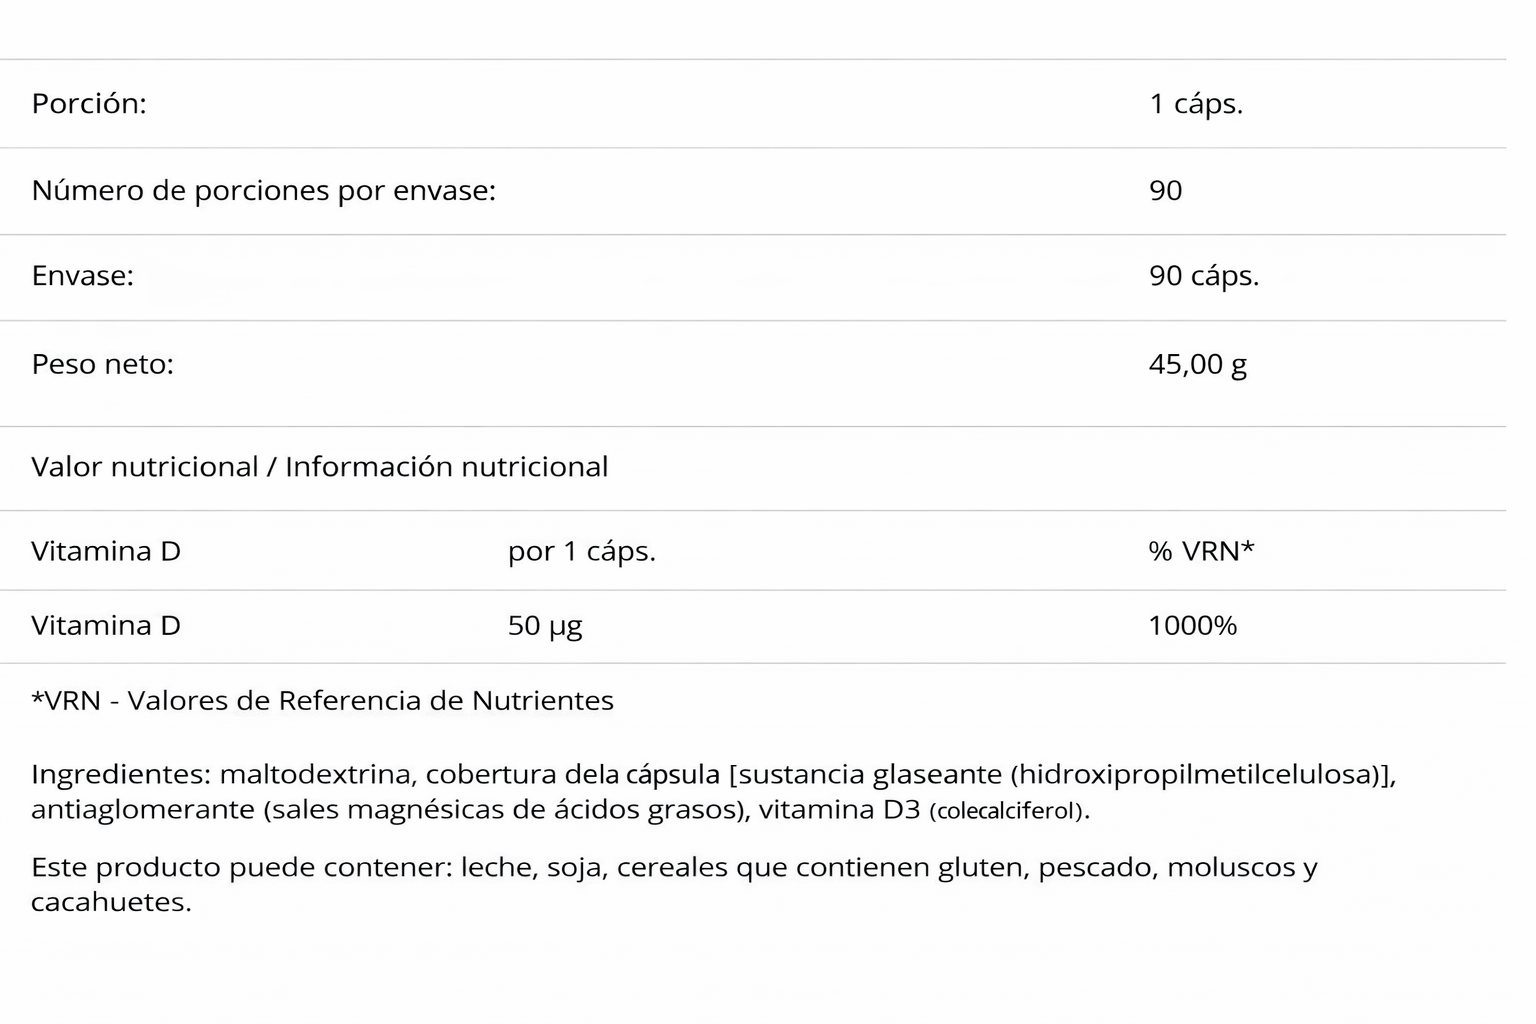Viewport: 1536px width, 1024px height.
Task: Click the Este producto puede contener allergen text
Action: (242, 867)
